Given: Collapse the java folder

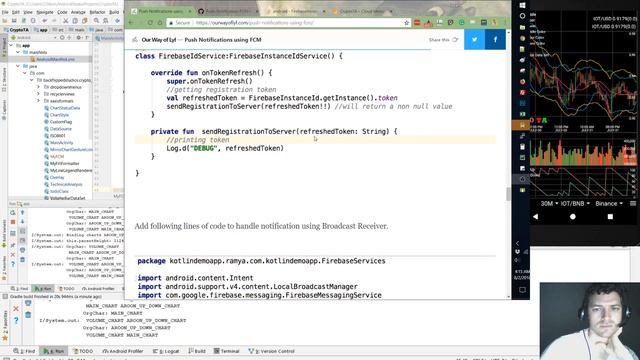Looking at the screenshot, I should pos(18,66).
